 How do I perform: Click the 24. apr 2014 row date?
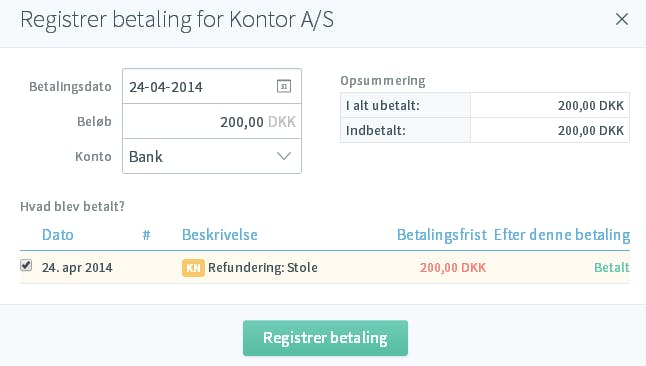(x=77, y=268)
